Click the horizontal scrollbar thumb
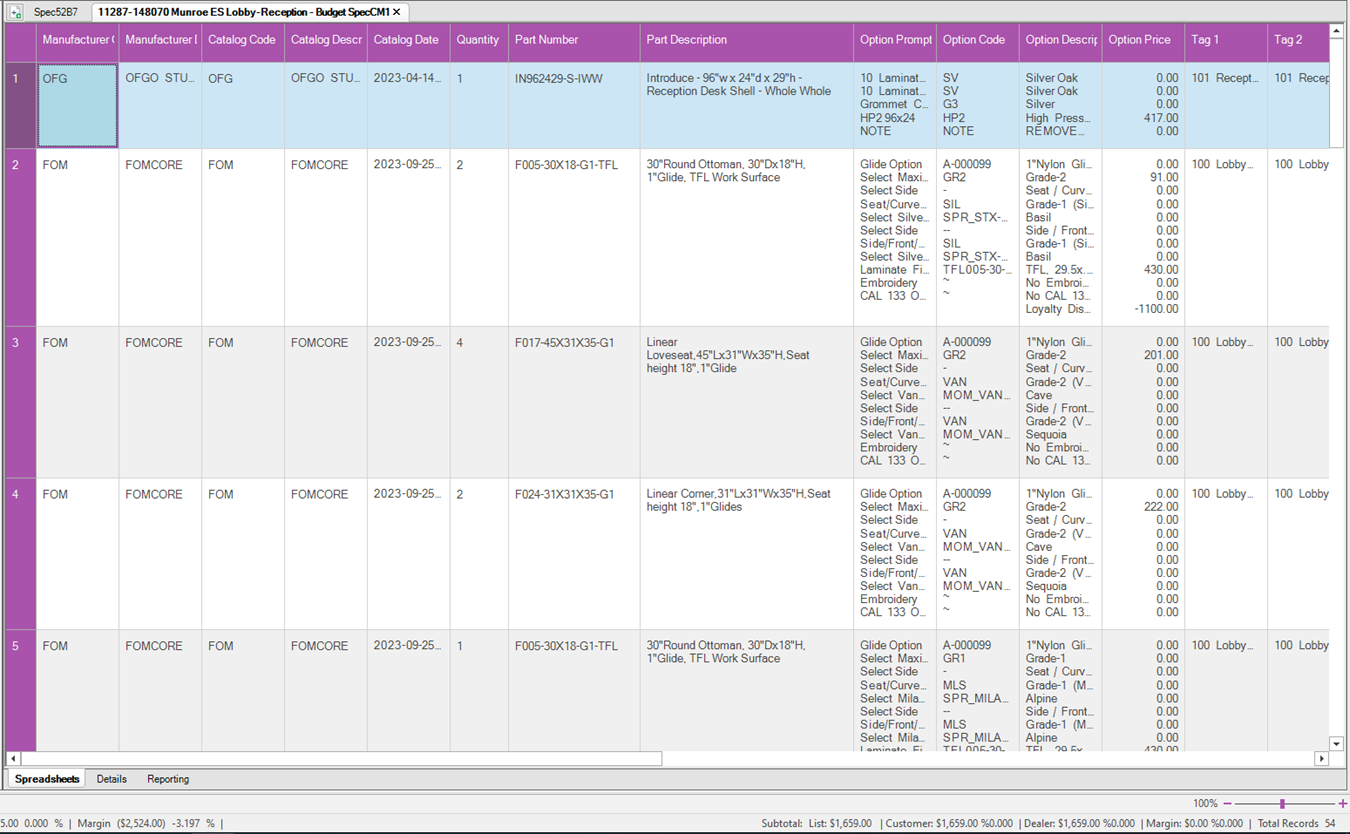The height and width of the screenshot is (834, 1350). (x=341, y=759)
